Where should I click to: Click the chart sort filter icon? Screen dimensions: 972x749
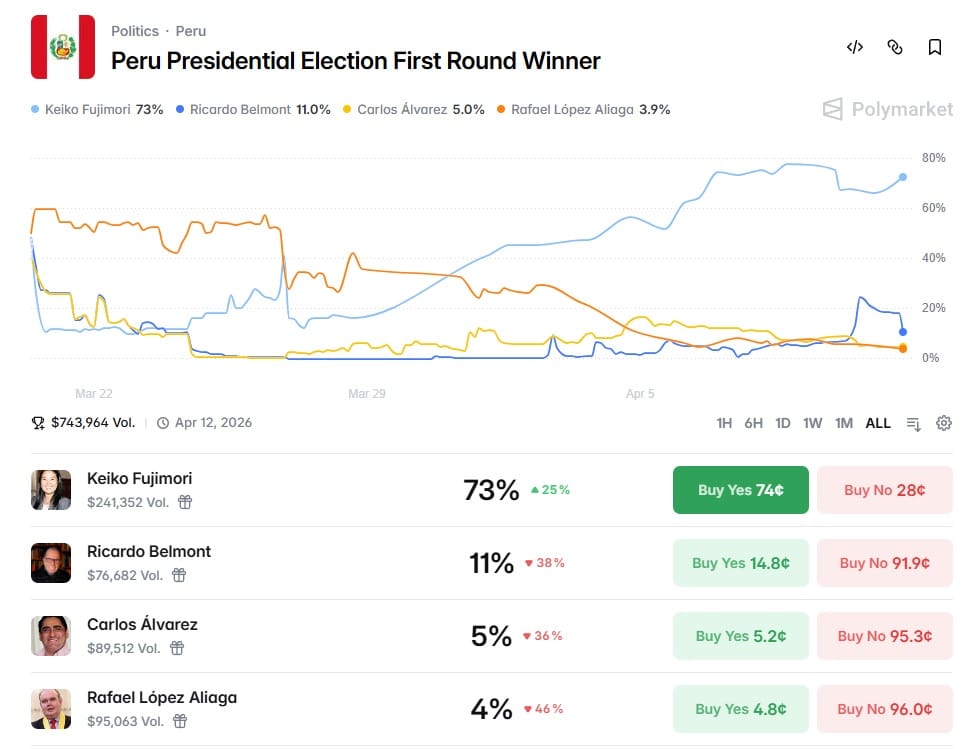[914, 423]
